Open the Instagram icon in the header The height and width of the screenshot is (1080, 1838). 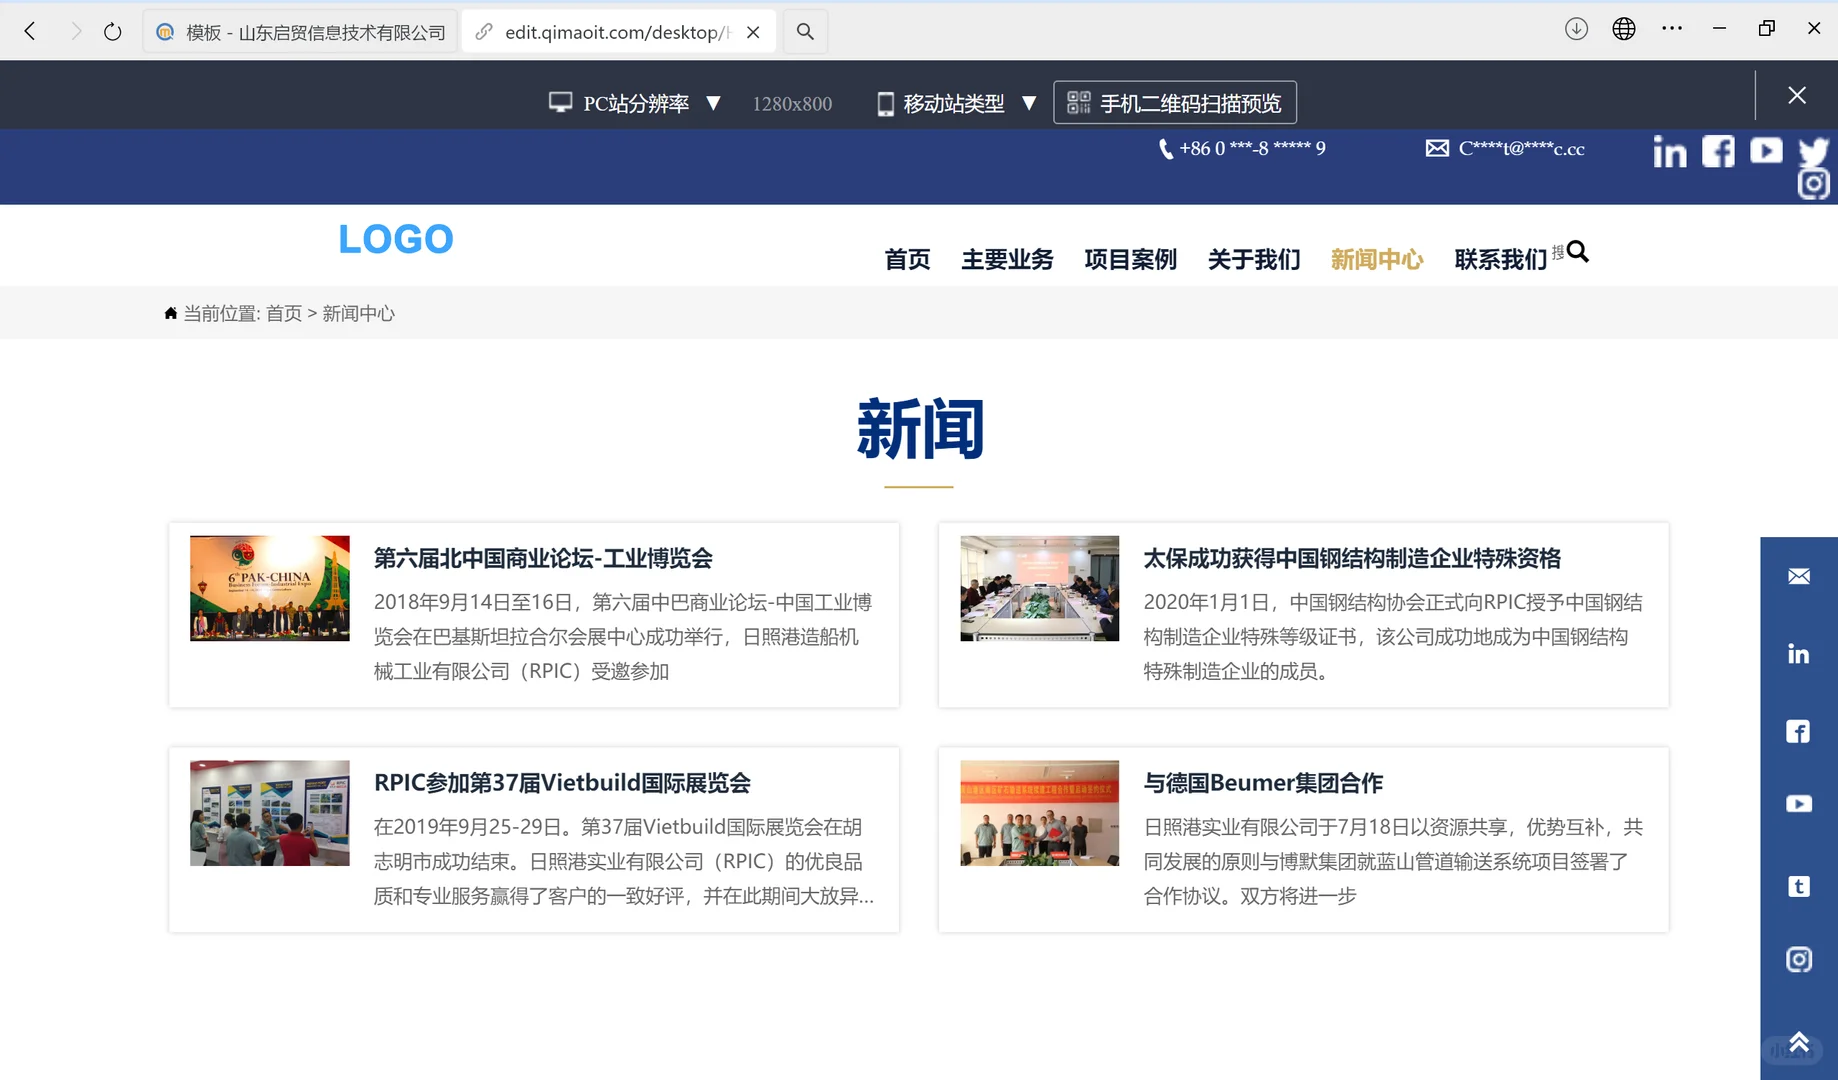(1813, 184)
